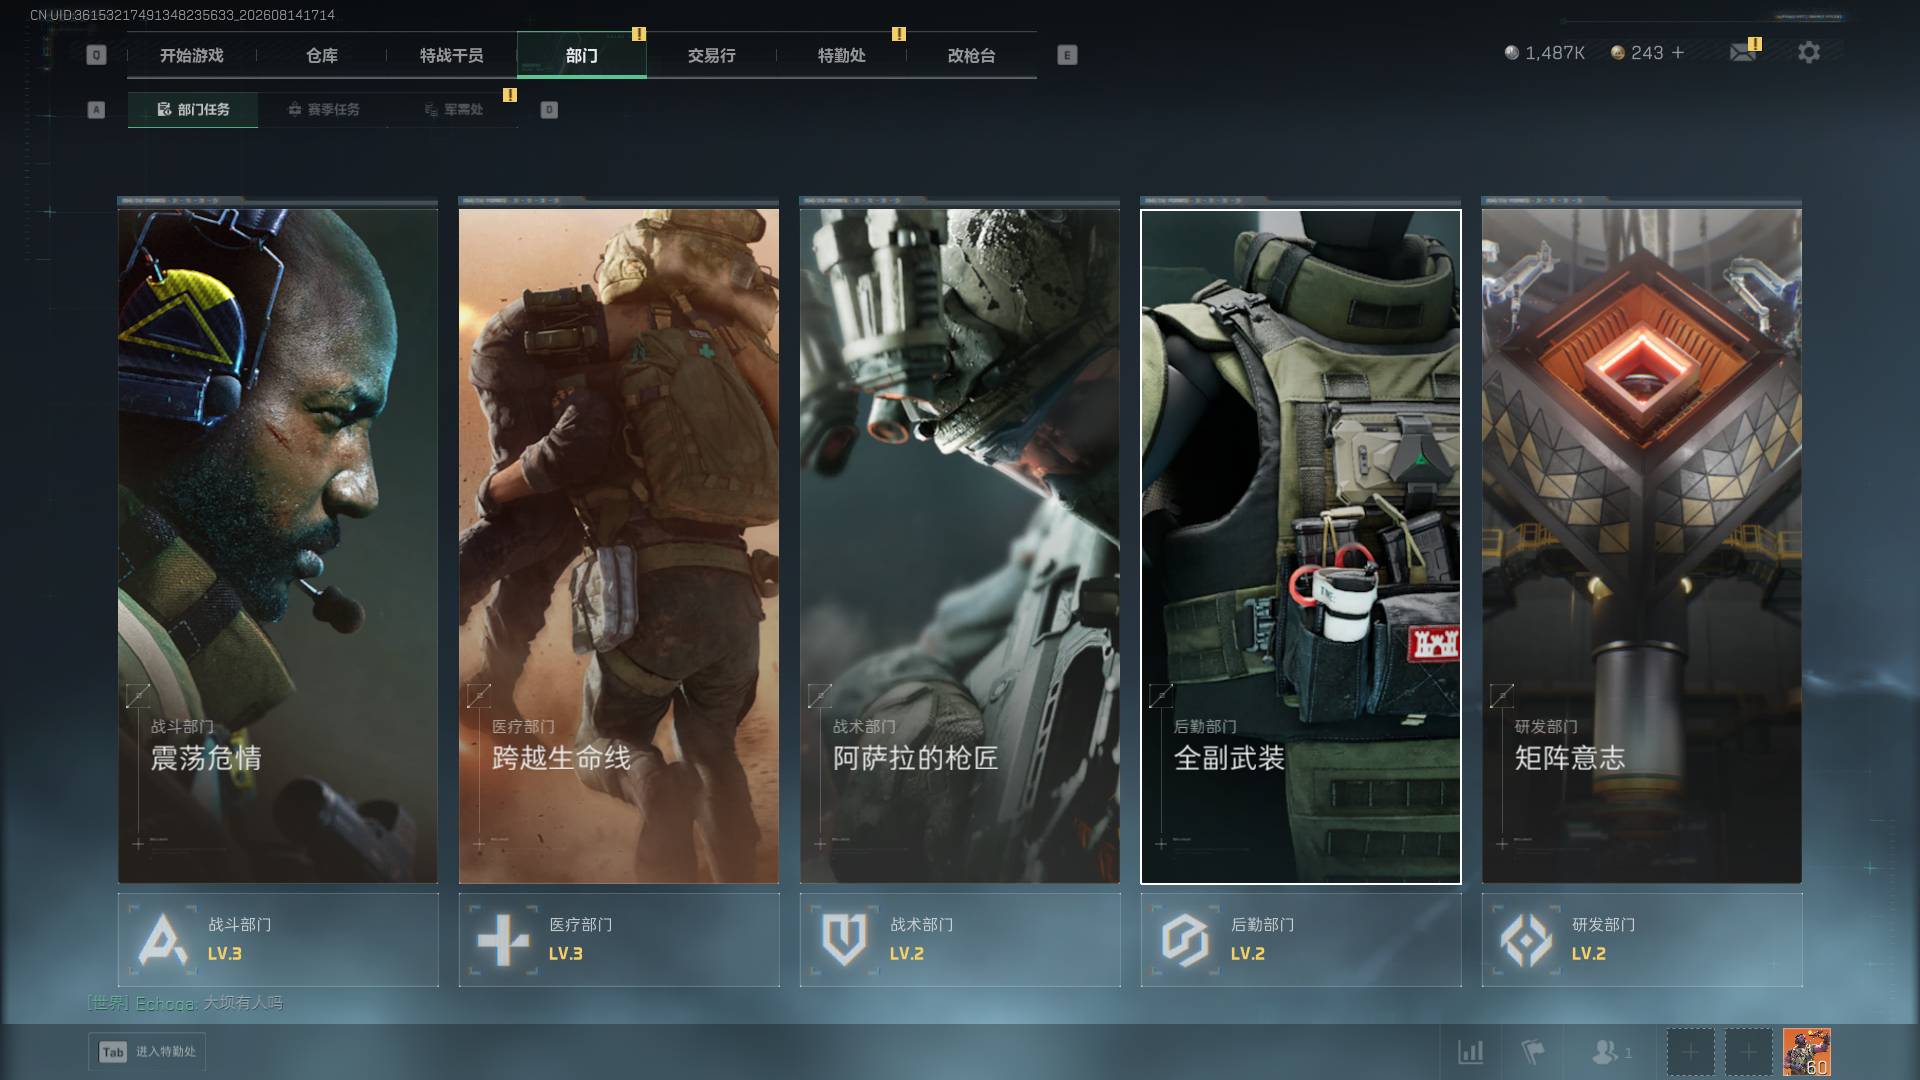1920x1080 pixels.
Task: Switch to the 赛季任务 sub-tab
Action: pyautogui.click(x=323, y=110)
